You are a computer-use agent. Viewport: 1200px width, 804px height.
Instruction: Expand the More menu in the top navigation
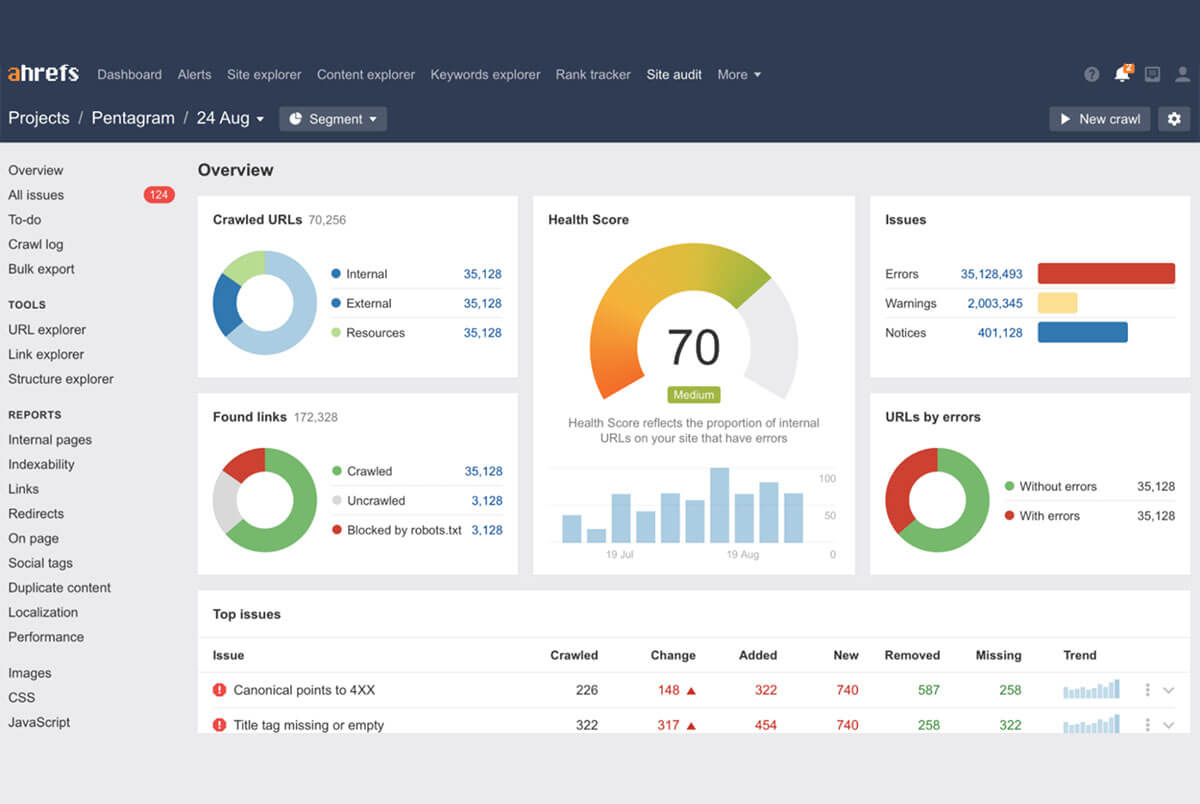click(739, 75)
